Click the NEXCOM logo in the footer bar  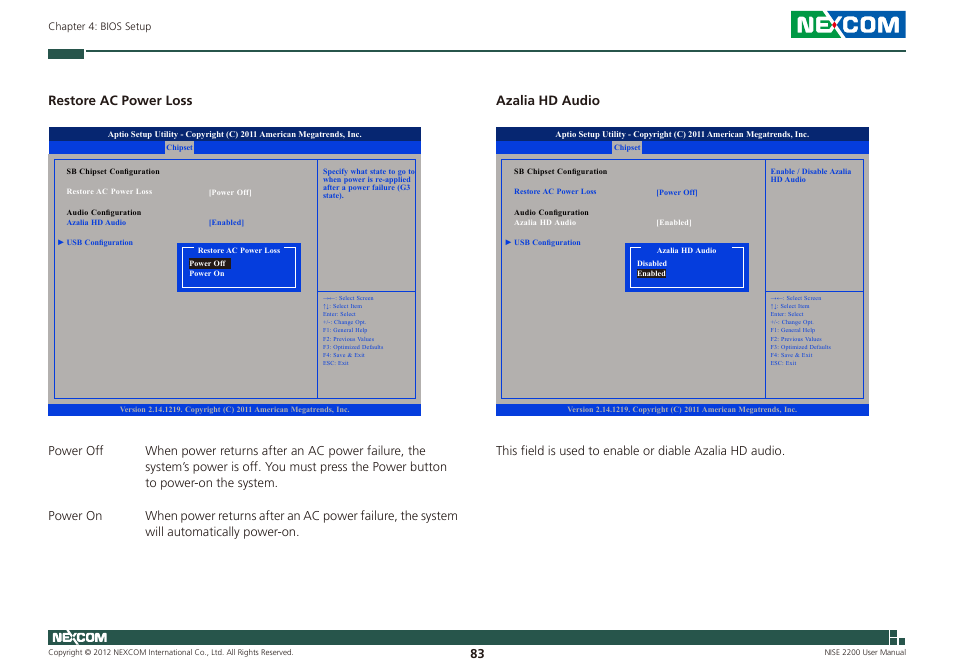pos(79,637)
